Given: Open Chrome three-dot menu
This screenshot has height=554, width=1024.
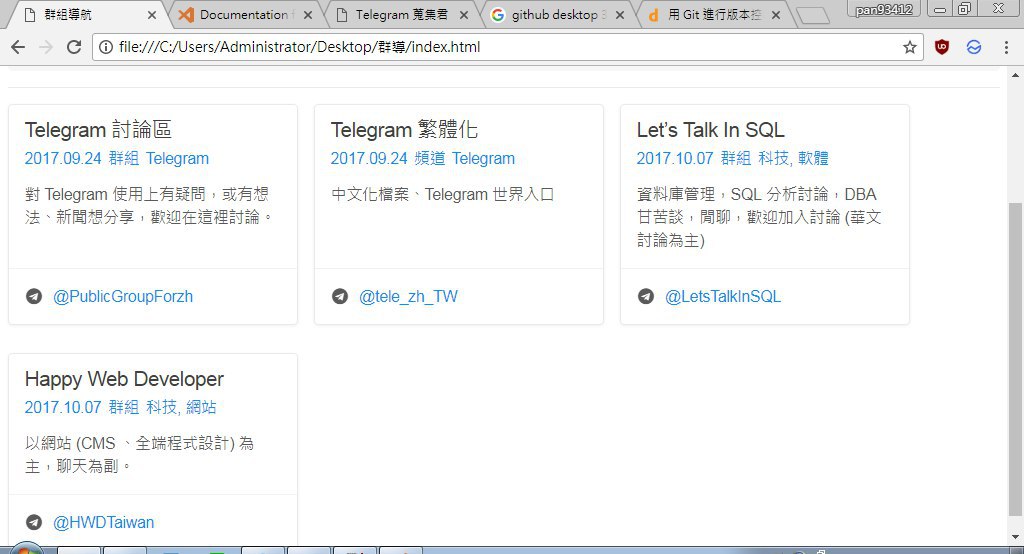Looking at the screenshot, I should click(x=1006, y=47).
